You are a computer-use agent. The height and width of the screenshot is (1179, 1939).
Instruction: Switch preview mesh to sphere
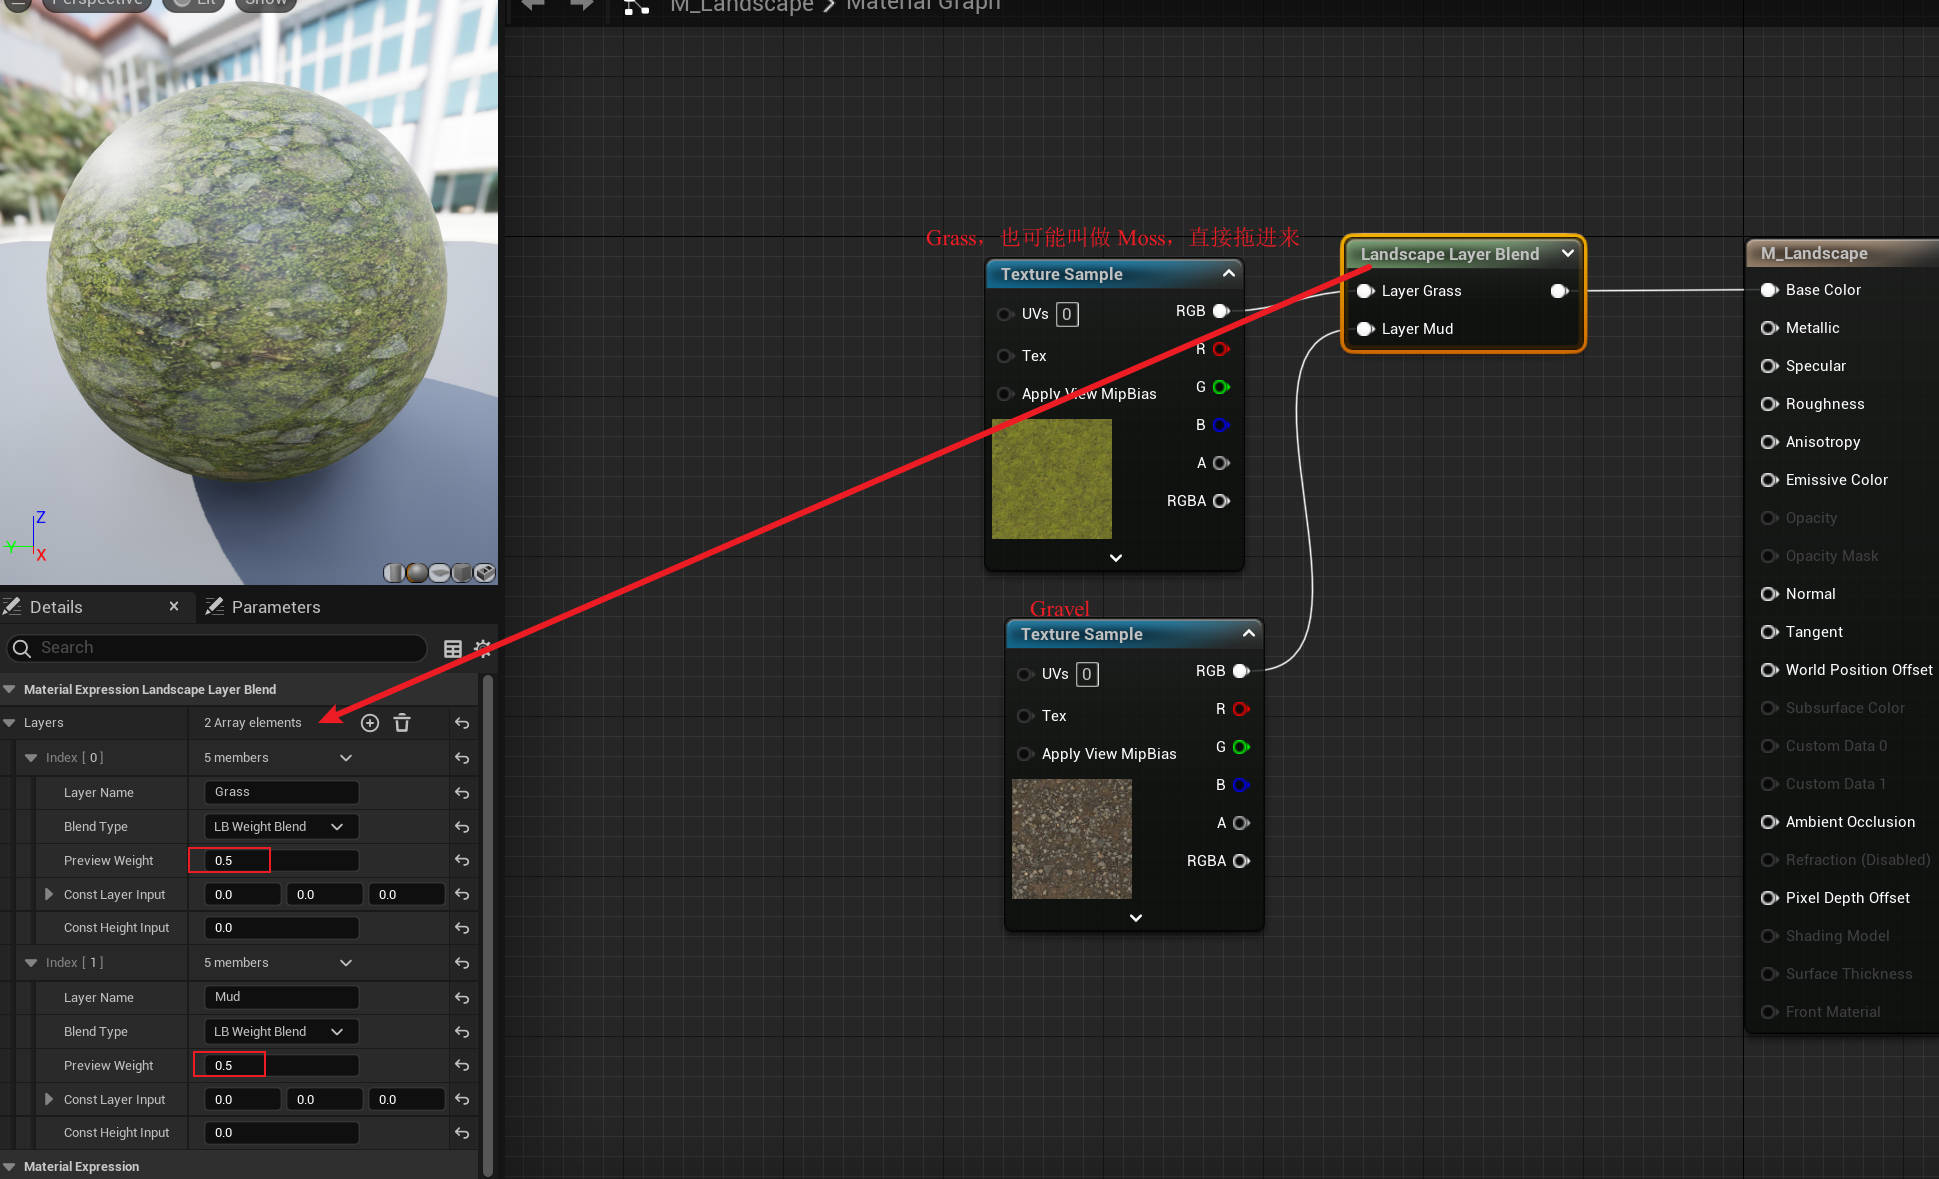point(417,572)
